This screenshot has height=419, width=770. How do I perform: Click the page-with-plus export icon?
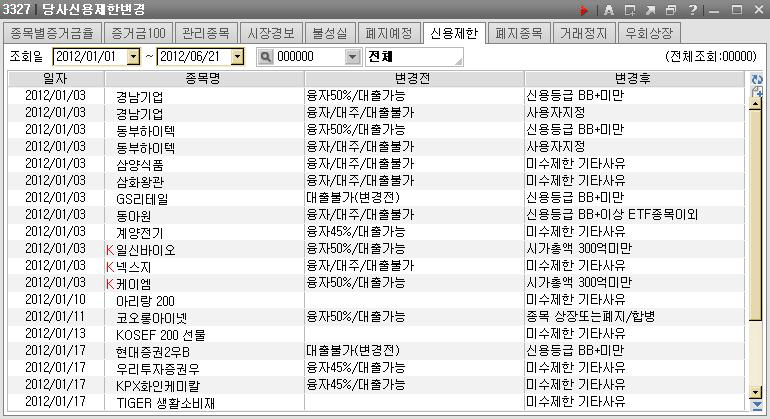tap(757, 91)
